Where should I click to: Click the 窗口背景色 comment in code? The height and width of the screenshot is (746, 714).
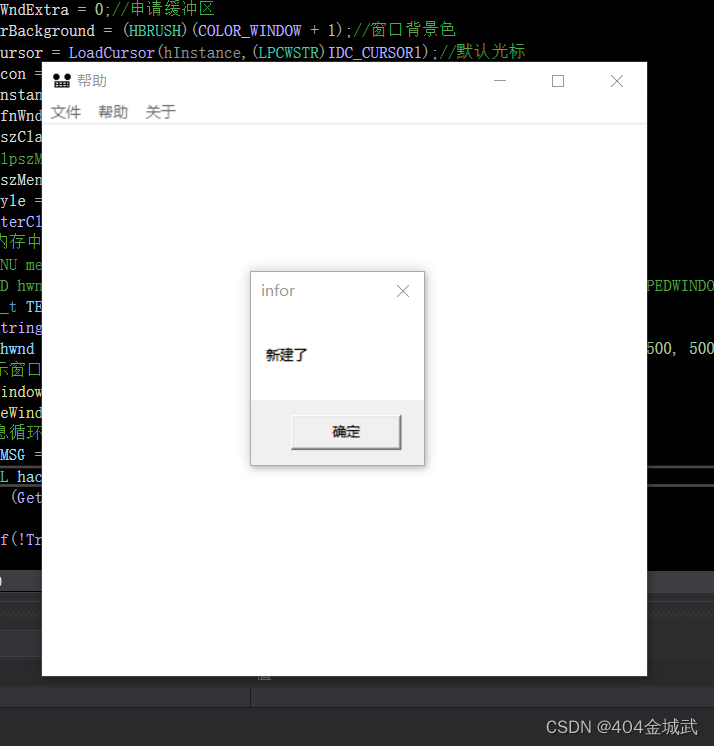tap(404, 30)
